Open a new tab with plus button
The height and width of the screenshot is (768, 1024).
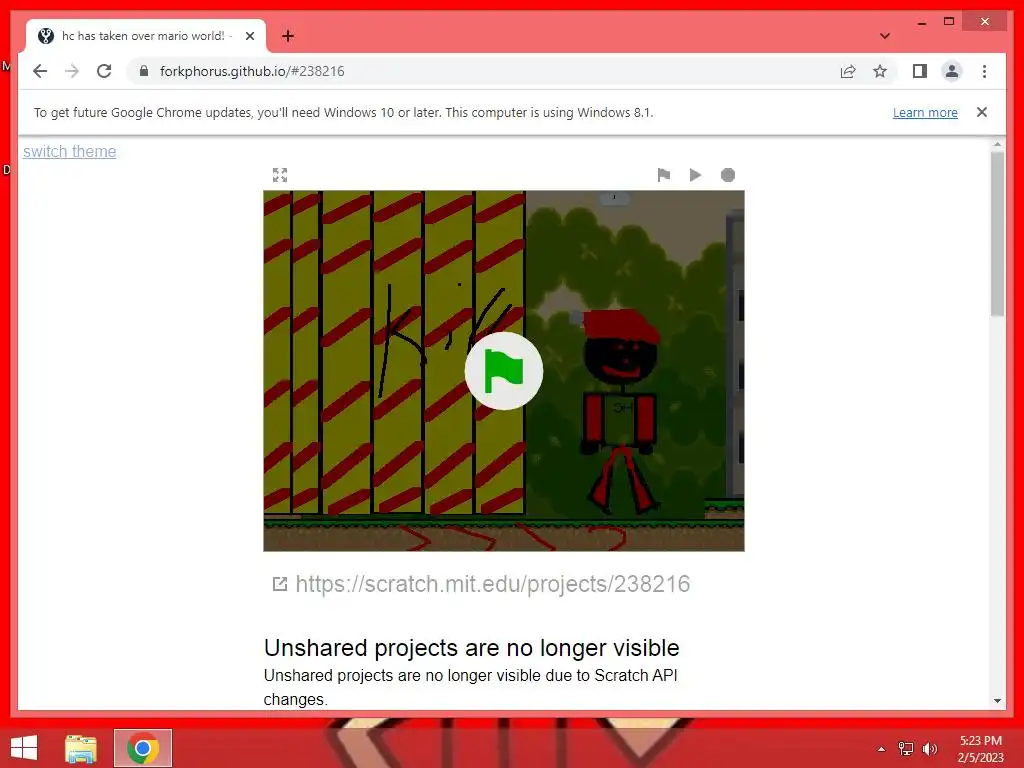[x=288, y=36]
